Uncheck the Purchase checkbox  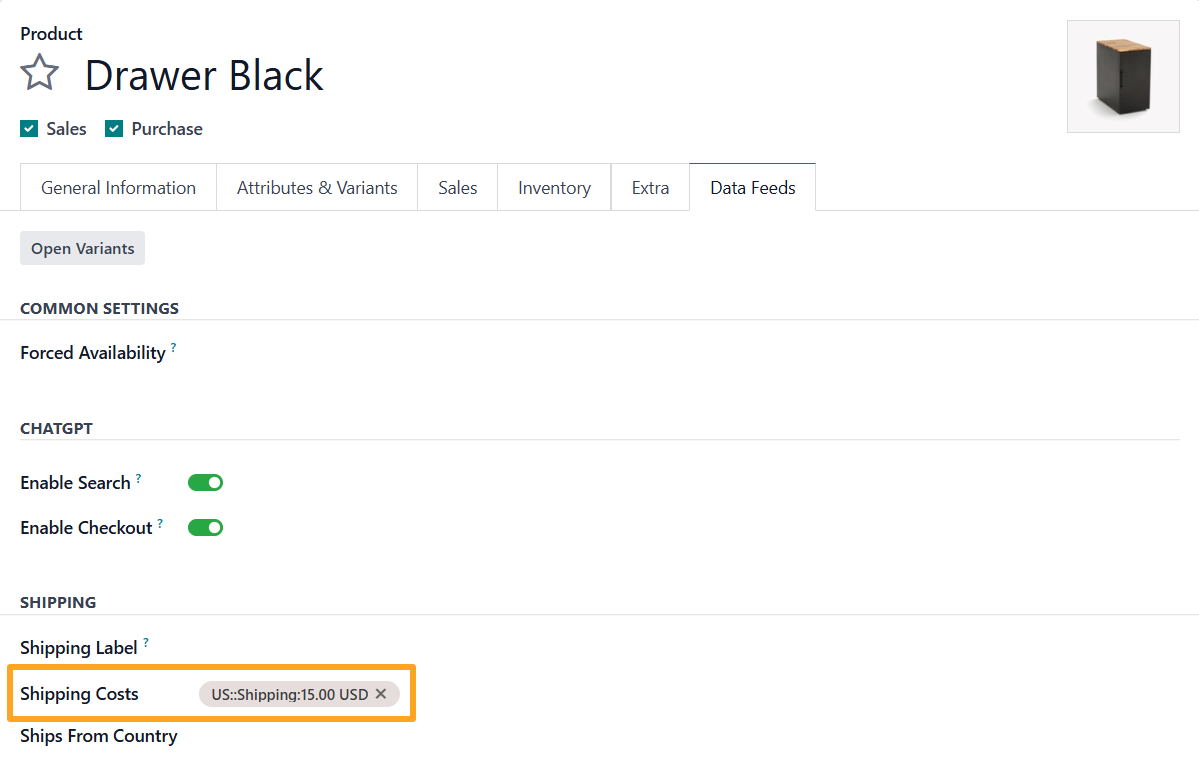point(113,128)
